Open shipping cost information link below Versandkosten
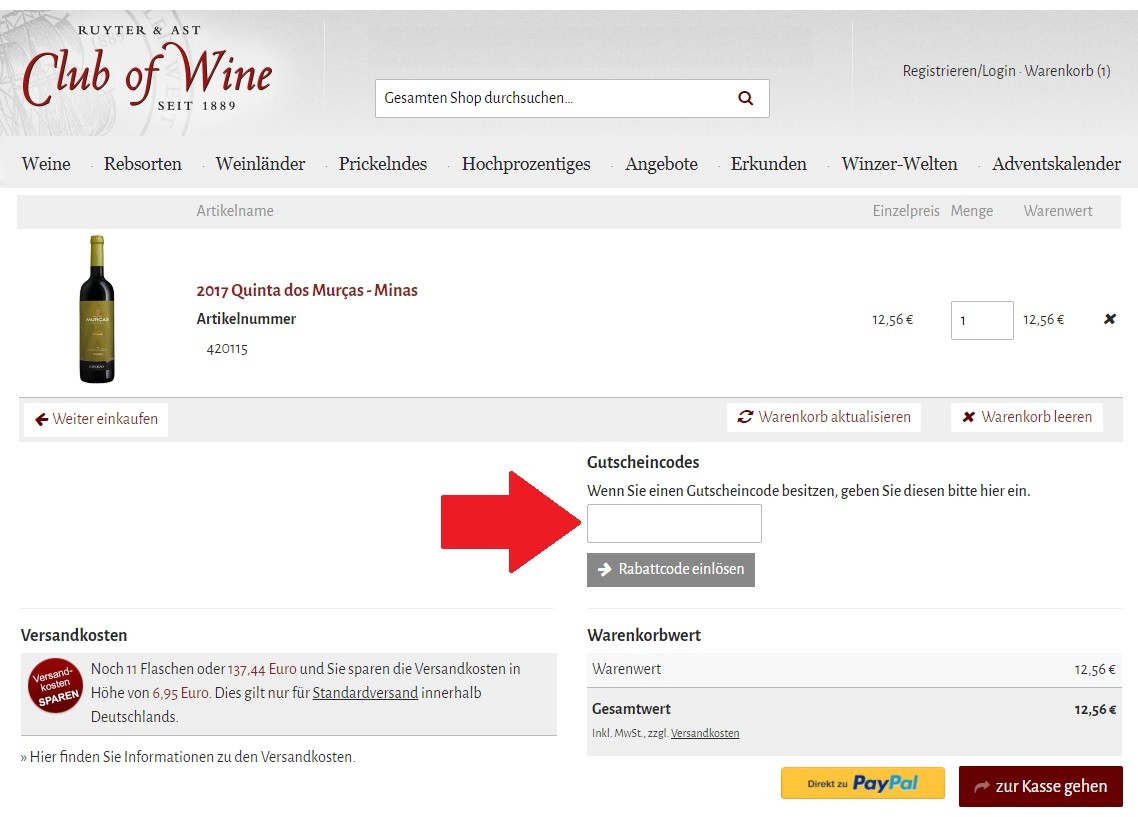 pos(188,757)
